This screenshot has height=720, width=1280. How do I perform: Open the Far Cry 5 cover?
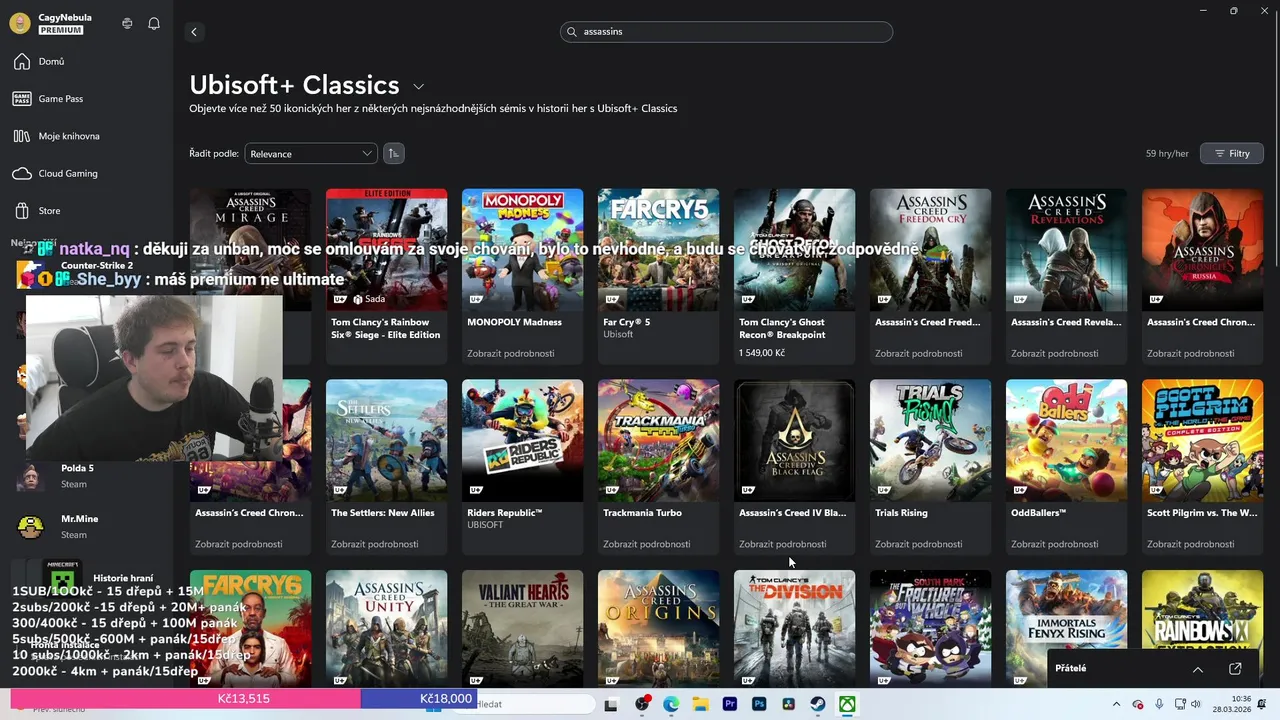658,250
